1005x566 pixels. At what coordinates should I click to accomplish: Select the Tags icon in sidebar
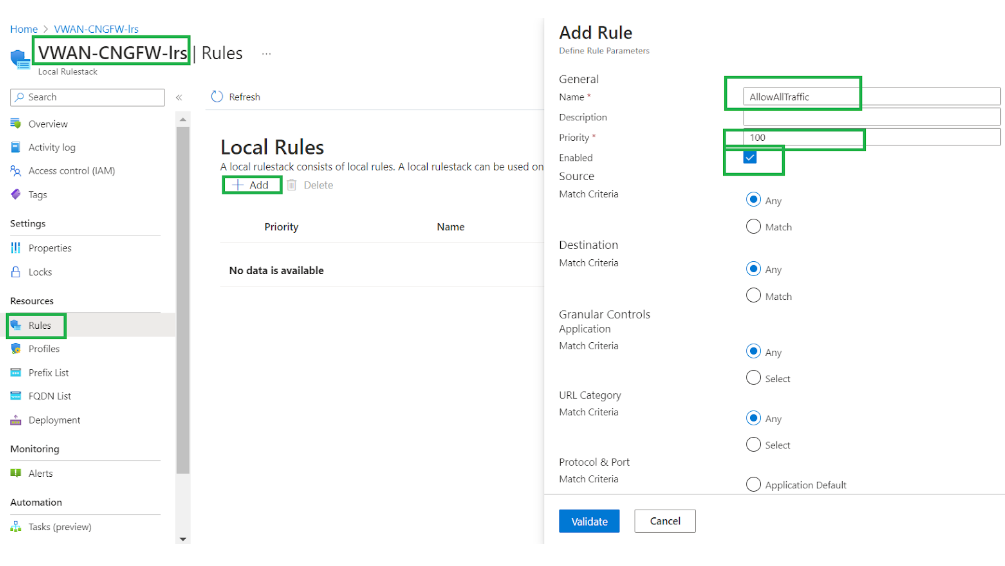(16, 195)
